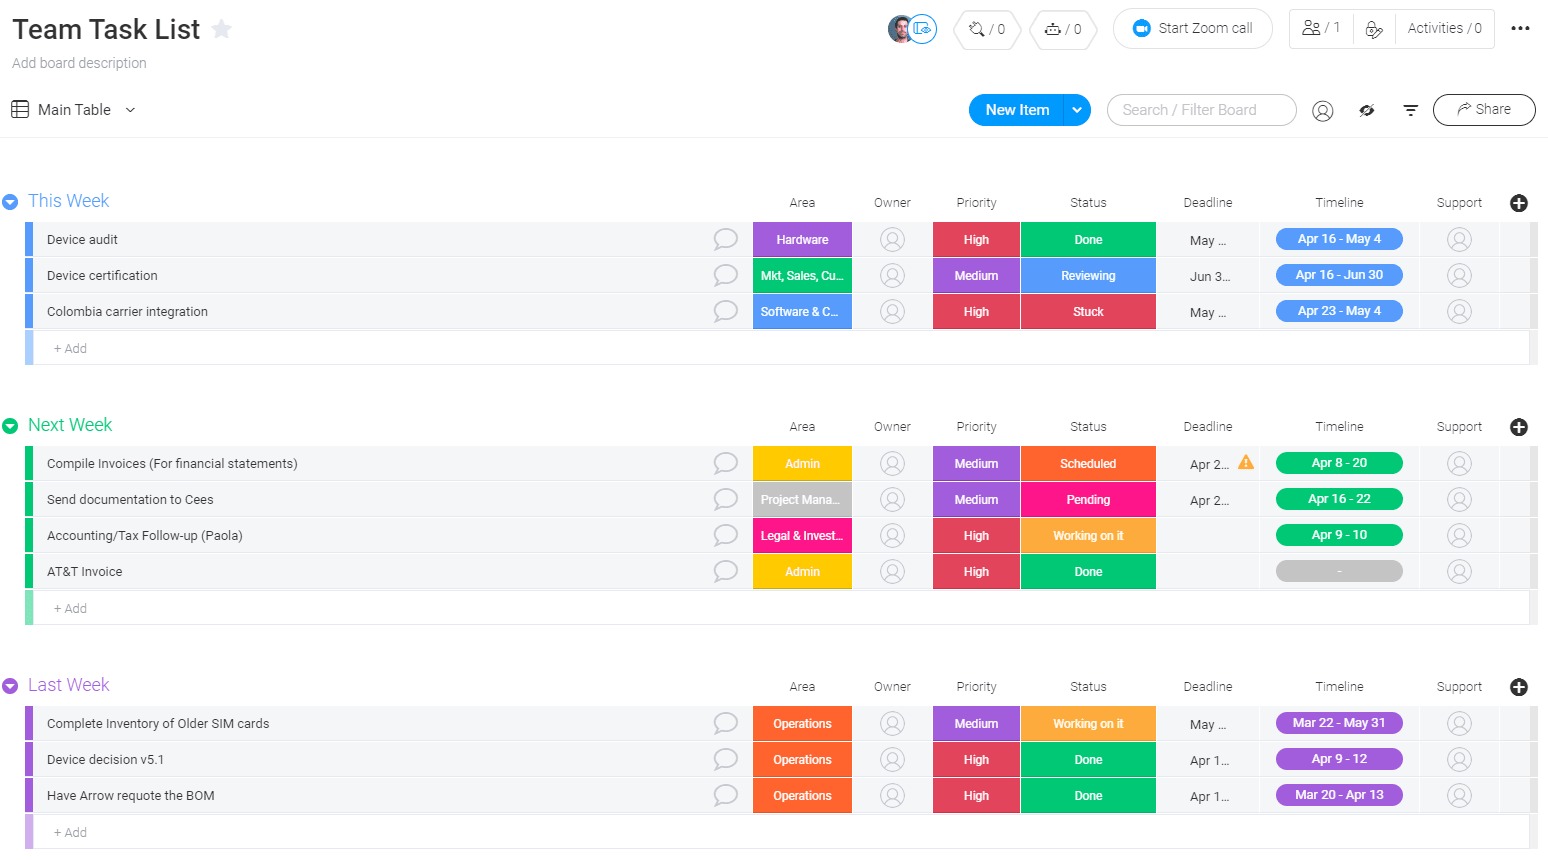Start Zoom call
Viewport: 1548px width, 860px height.
pyautogui.click(x=1192, y=29)
